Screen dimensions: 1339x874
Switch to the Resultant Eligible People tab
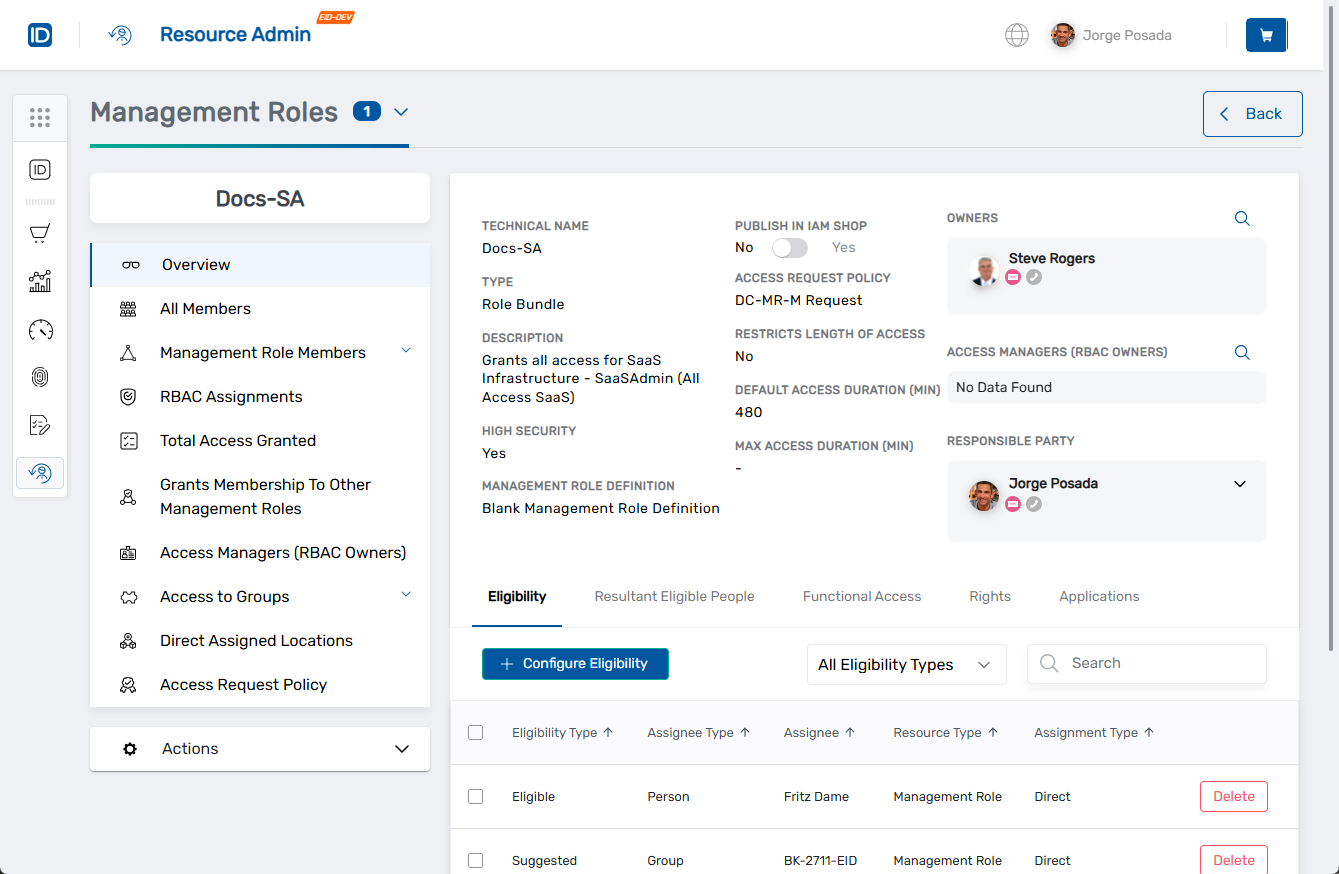coord(674,596)
